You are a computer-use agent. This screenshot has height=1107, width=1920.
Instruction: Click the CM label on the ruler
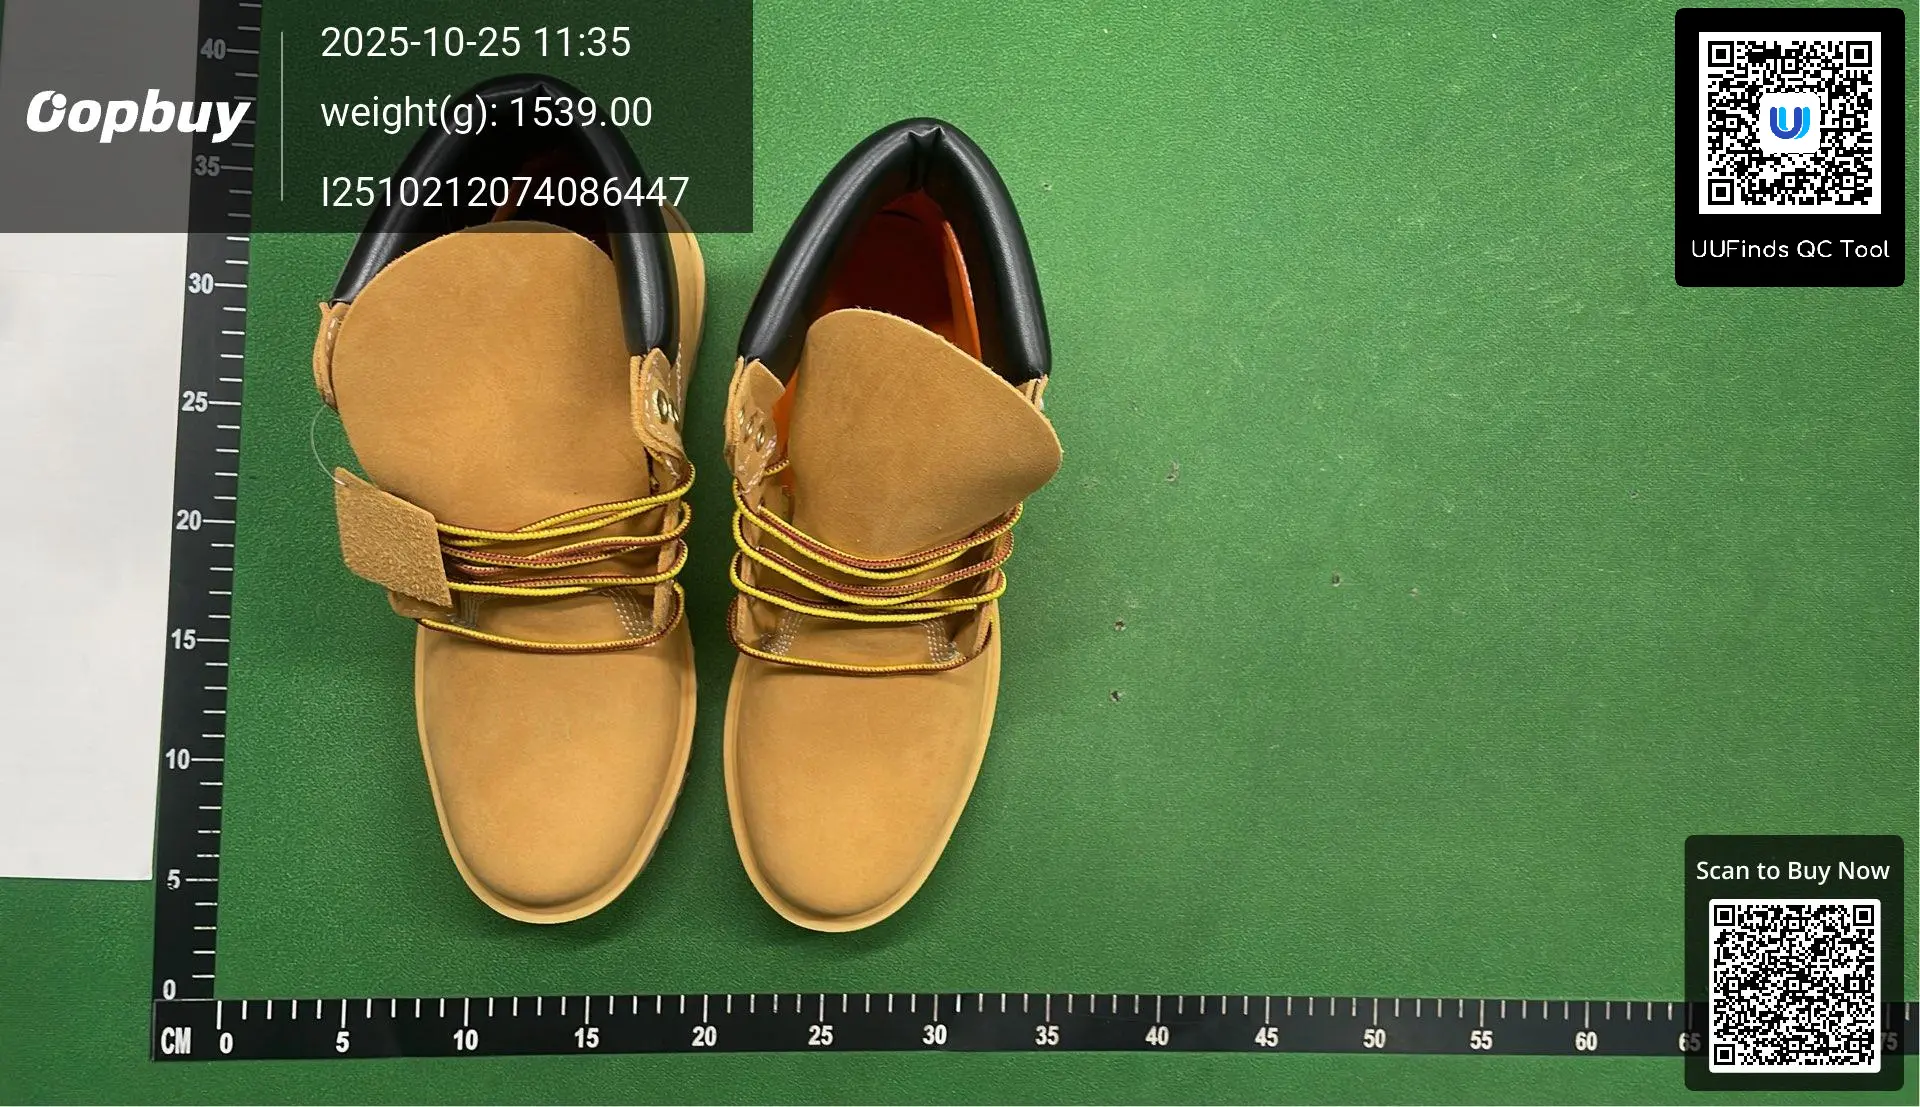[x=176, y=1041]
